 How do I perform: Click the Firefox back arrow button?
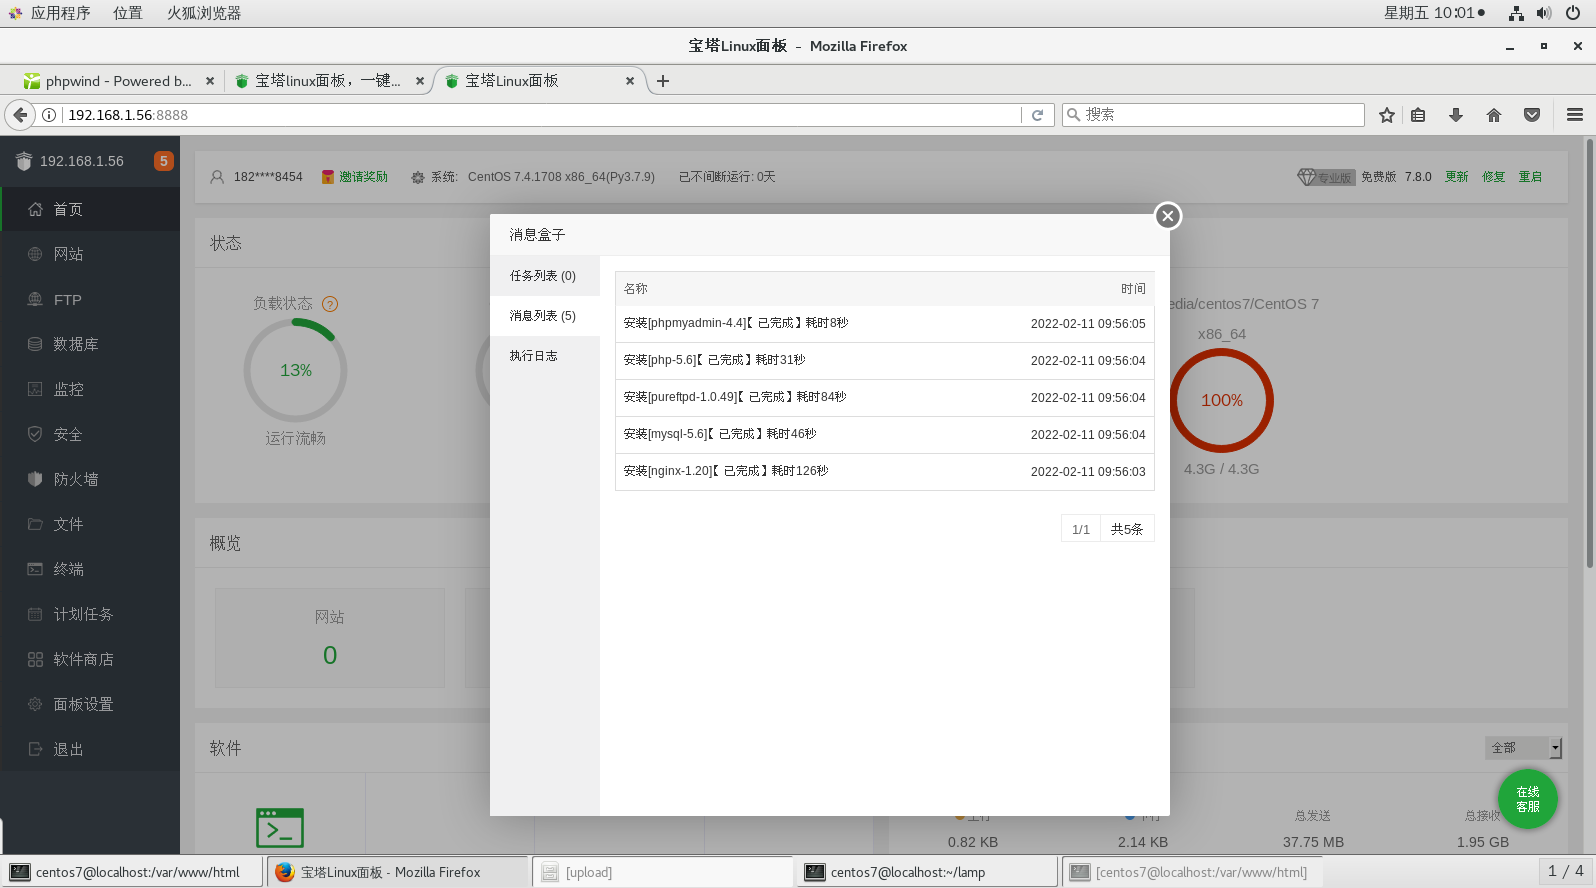tap(20, 115)
